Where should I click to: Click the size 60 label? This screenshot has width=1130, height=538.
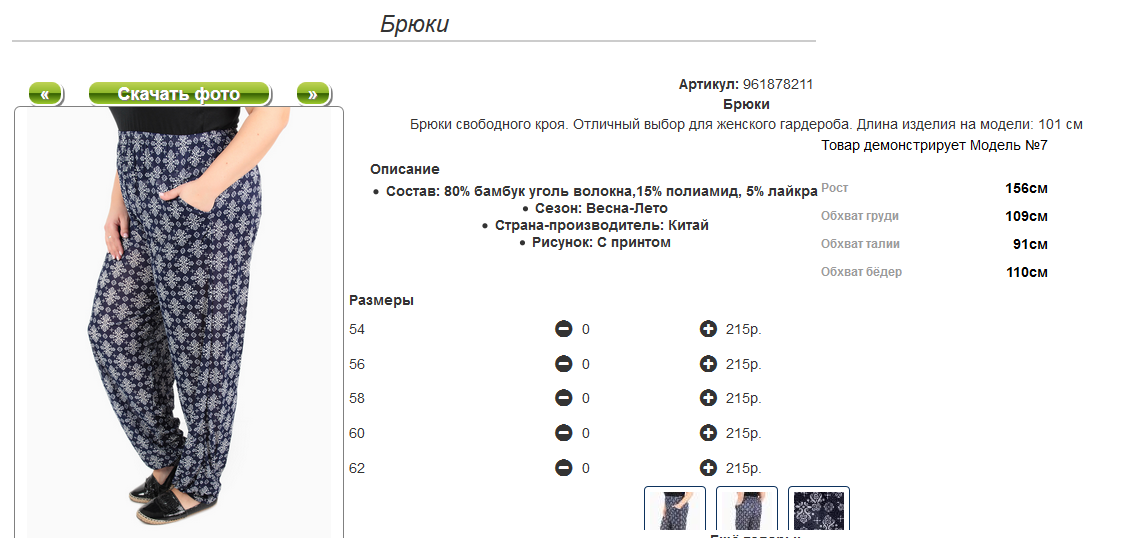click(357, 434)
